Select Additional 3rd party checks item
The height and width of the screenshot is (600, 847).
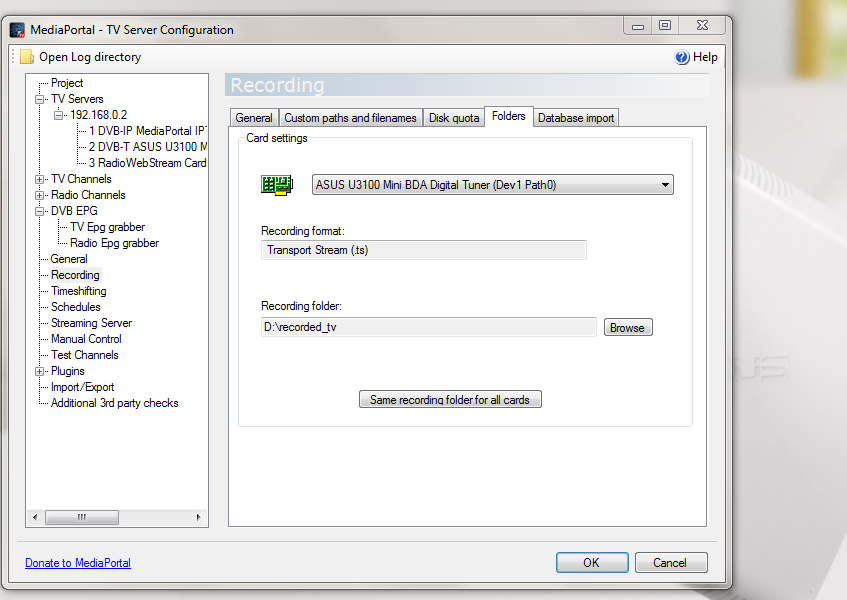pyautogui.click(x=115, y=403)
